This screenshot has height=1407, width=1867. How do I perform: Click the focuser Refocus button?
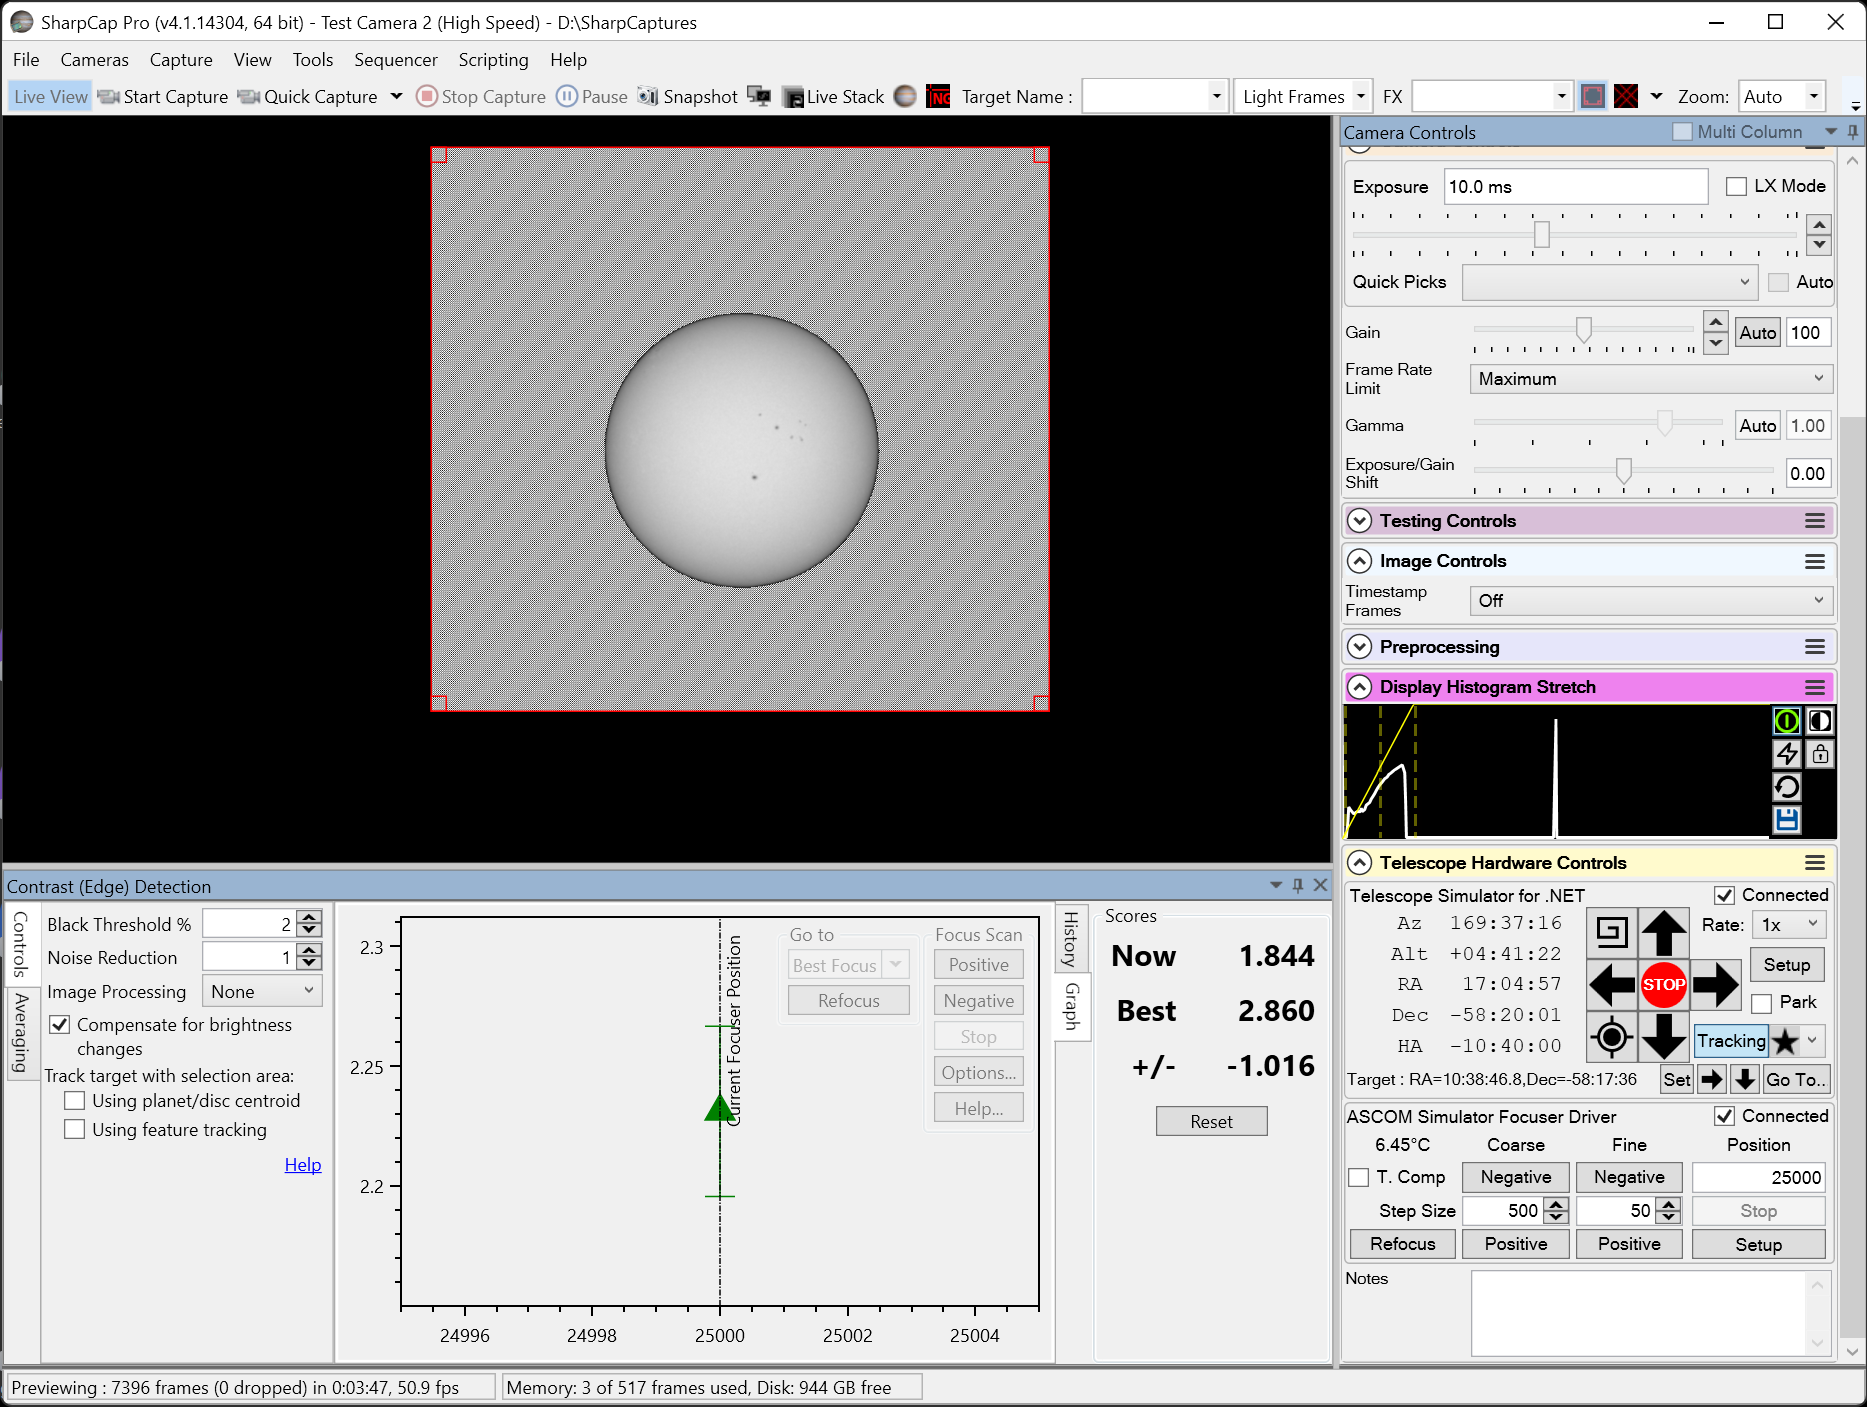point(1403,1244)
